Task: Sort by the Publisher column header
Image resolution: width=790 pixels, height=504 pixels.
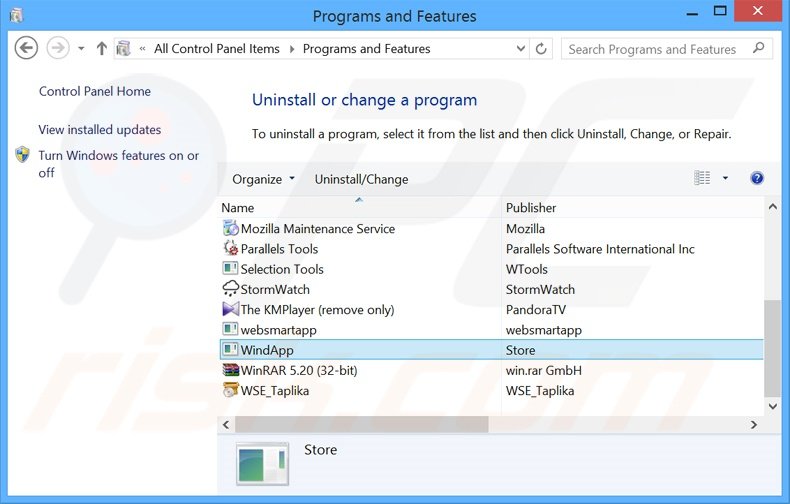Action: coord(633,208)
